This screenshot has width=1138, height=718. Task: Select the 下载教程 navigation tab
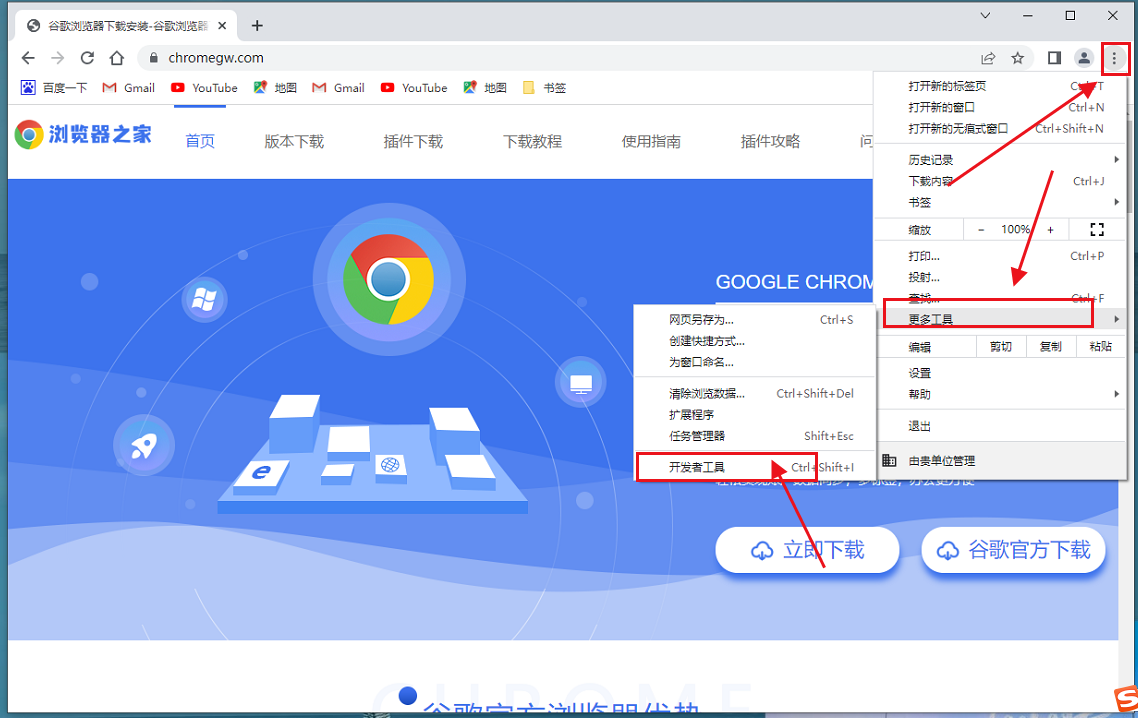[532, 142]
